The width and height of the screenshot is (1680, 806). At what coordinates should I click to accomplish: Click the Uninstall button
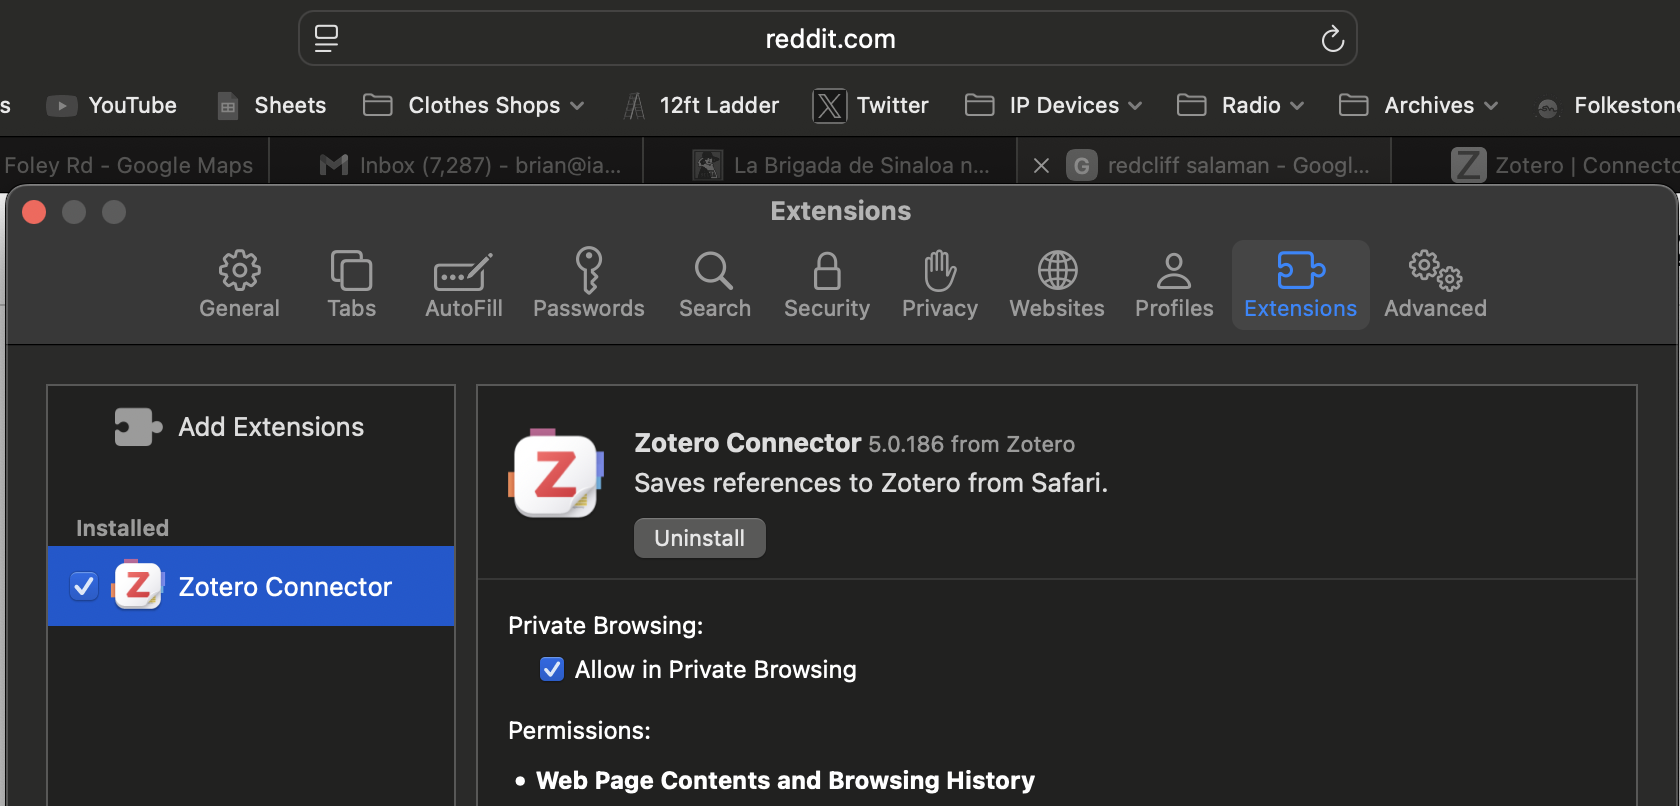700,538
